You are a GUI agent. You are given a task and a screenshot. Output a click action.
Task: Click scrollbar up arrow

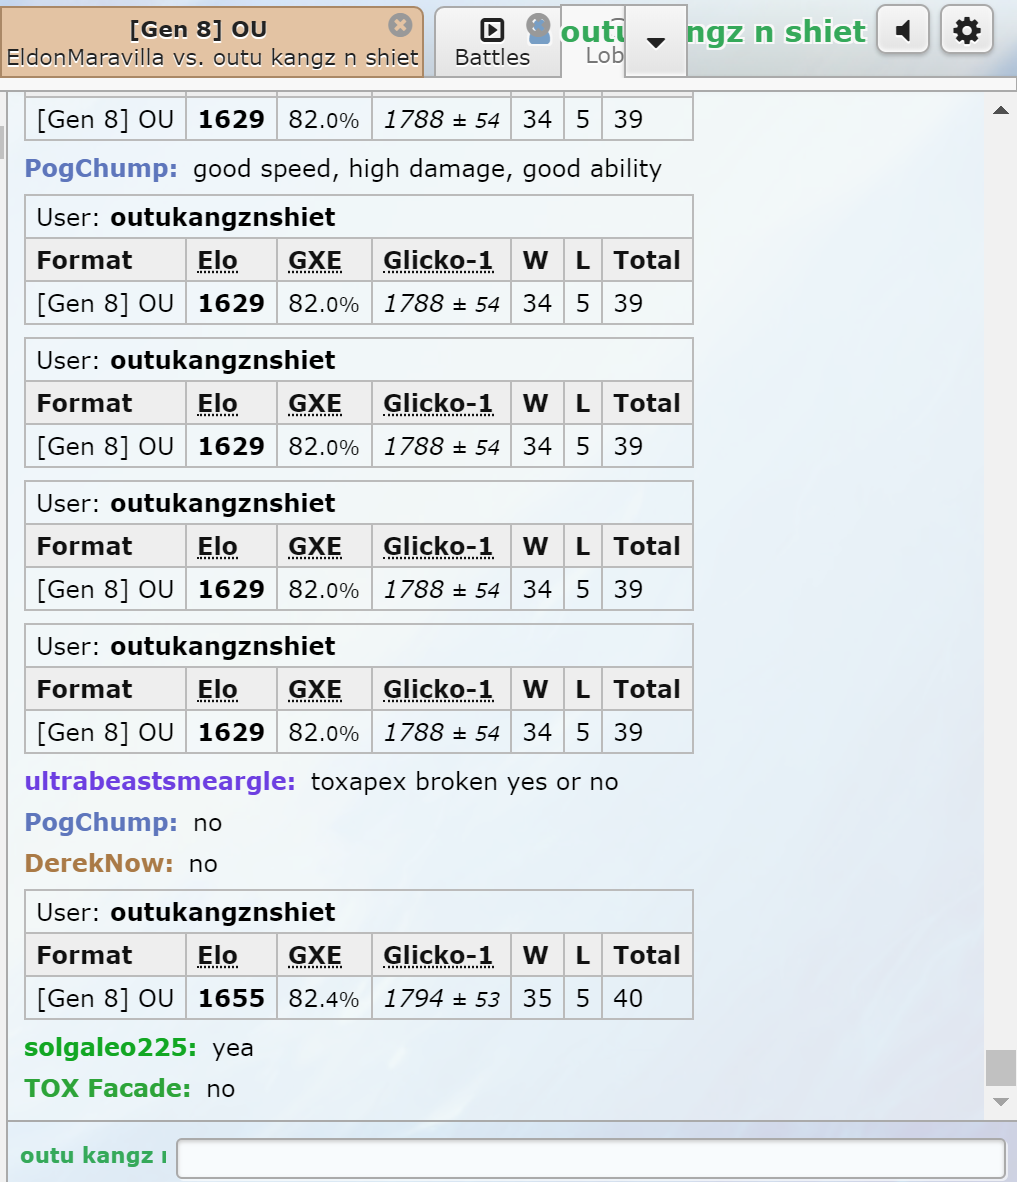coord(1000,110)
